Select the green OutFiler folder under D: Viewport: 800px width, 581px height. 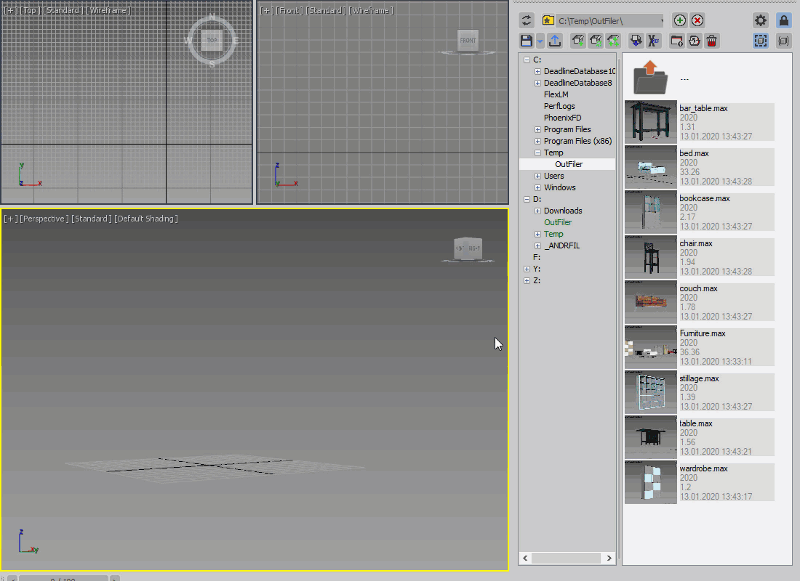click(x=558, y=222)
